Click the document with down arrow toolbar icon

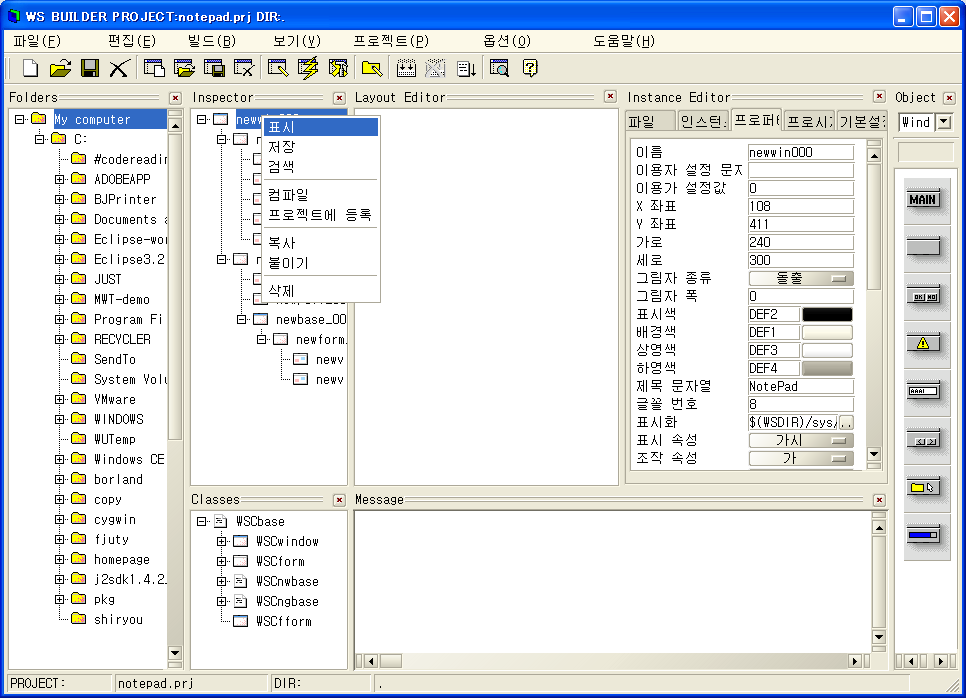coord(466,68)
